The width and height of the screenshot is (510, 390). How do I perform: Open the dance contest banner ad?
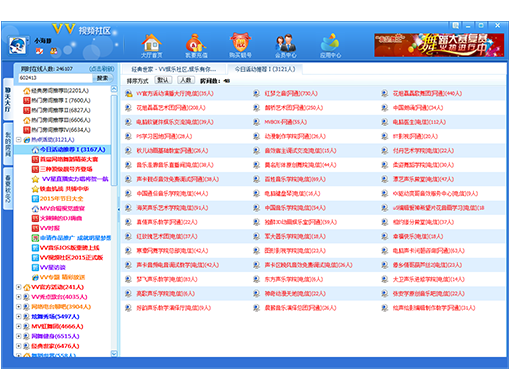[439, 45]
